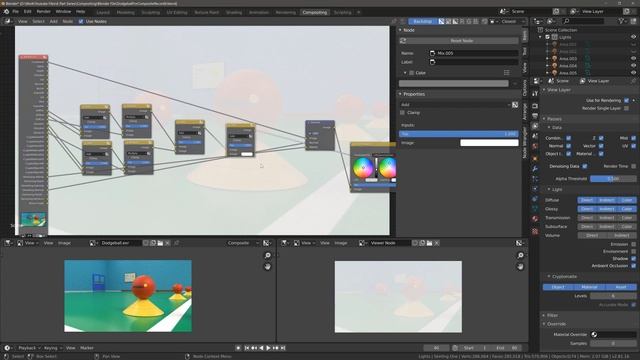Screen dimensions: 640x360
Task: Open the Texture properties tab (checker icon)
Action: click(535, 231)
